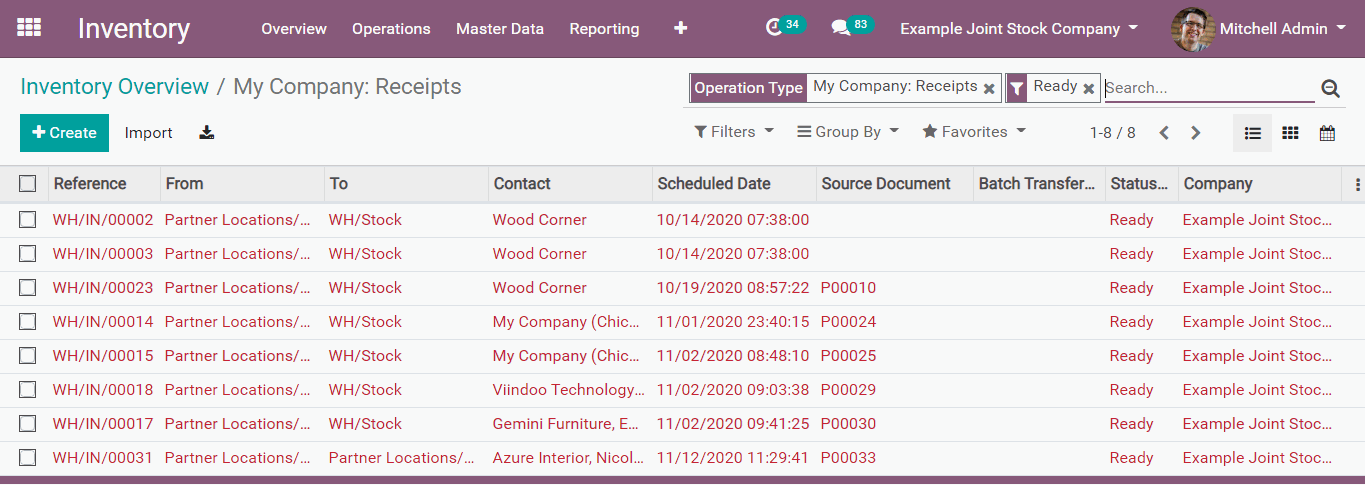This screenshot has width=1365, height=485.
Task: Go back to Inventory Overview breadcrumb
Action: tap(114, 87)
